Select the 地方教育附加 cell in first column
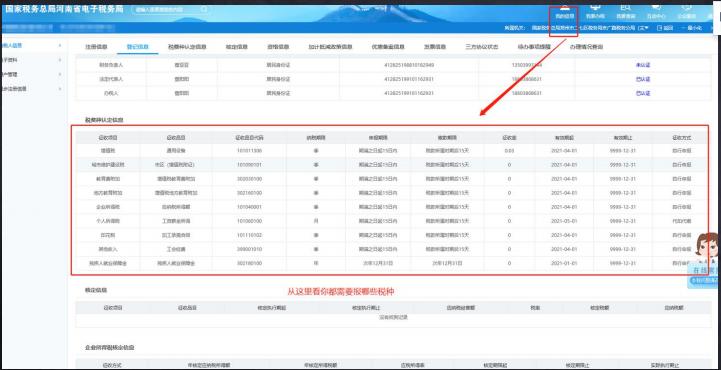Viewport: 721px width, 370px height. [x=108, y=193]
